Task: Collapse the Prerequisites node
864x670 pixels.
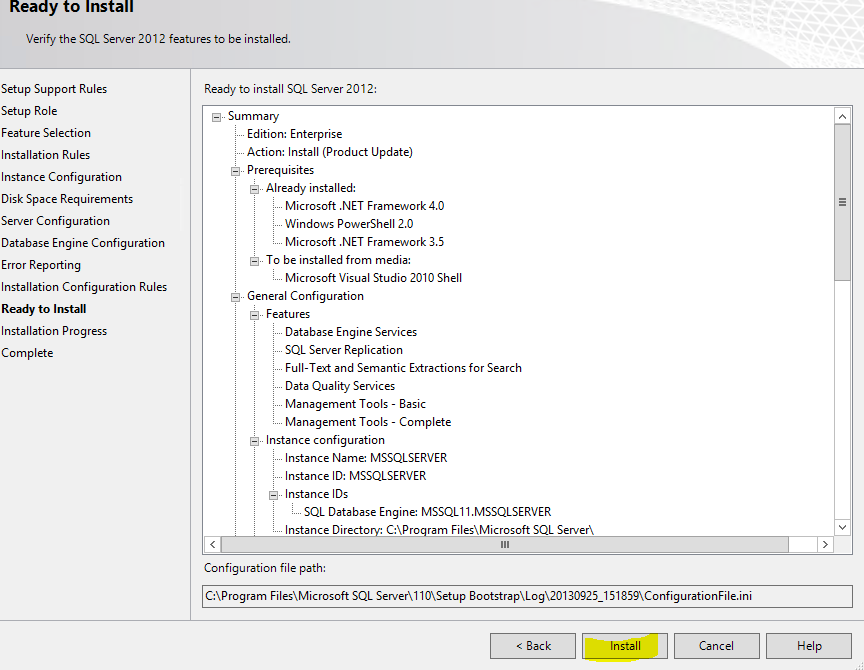Action: [235, 171]
